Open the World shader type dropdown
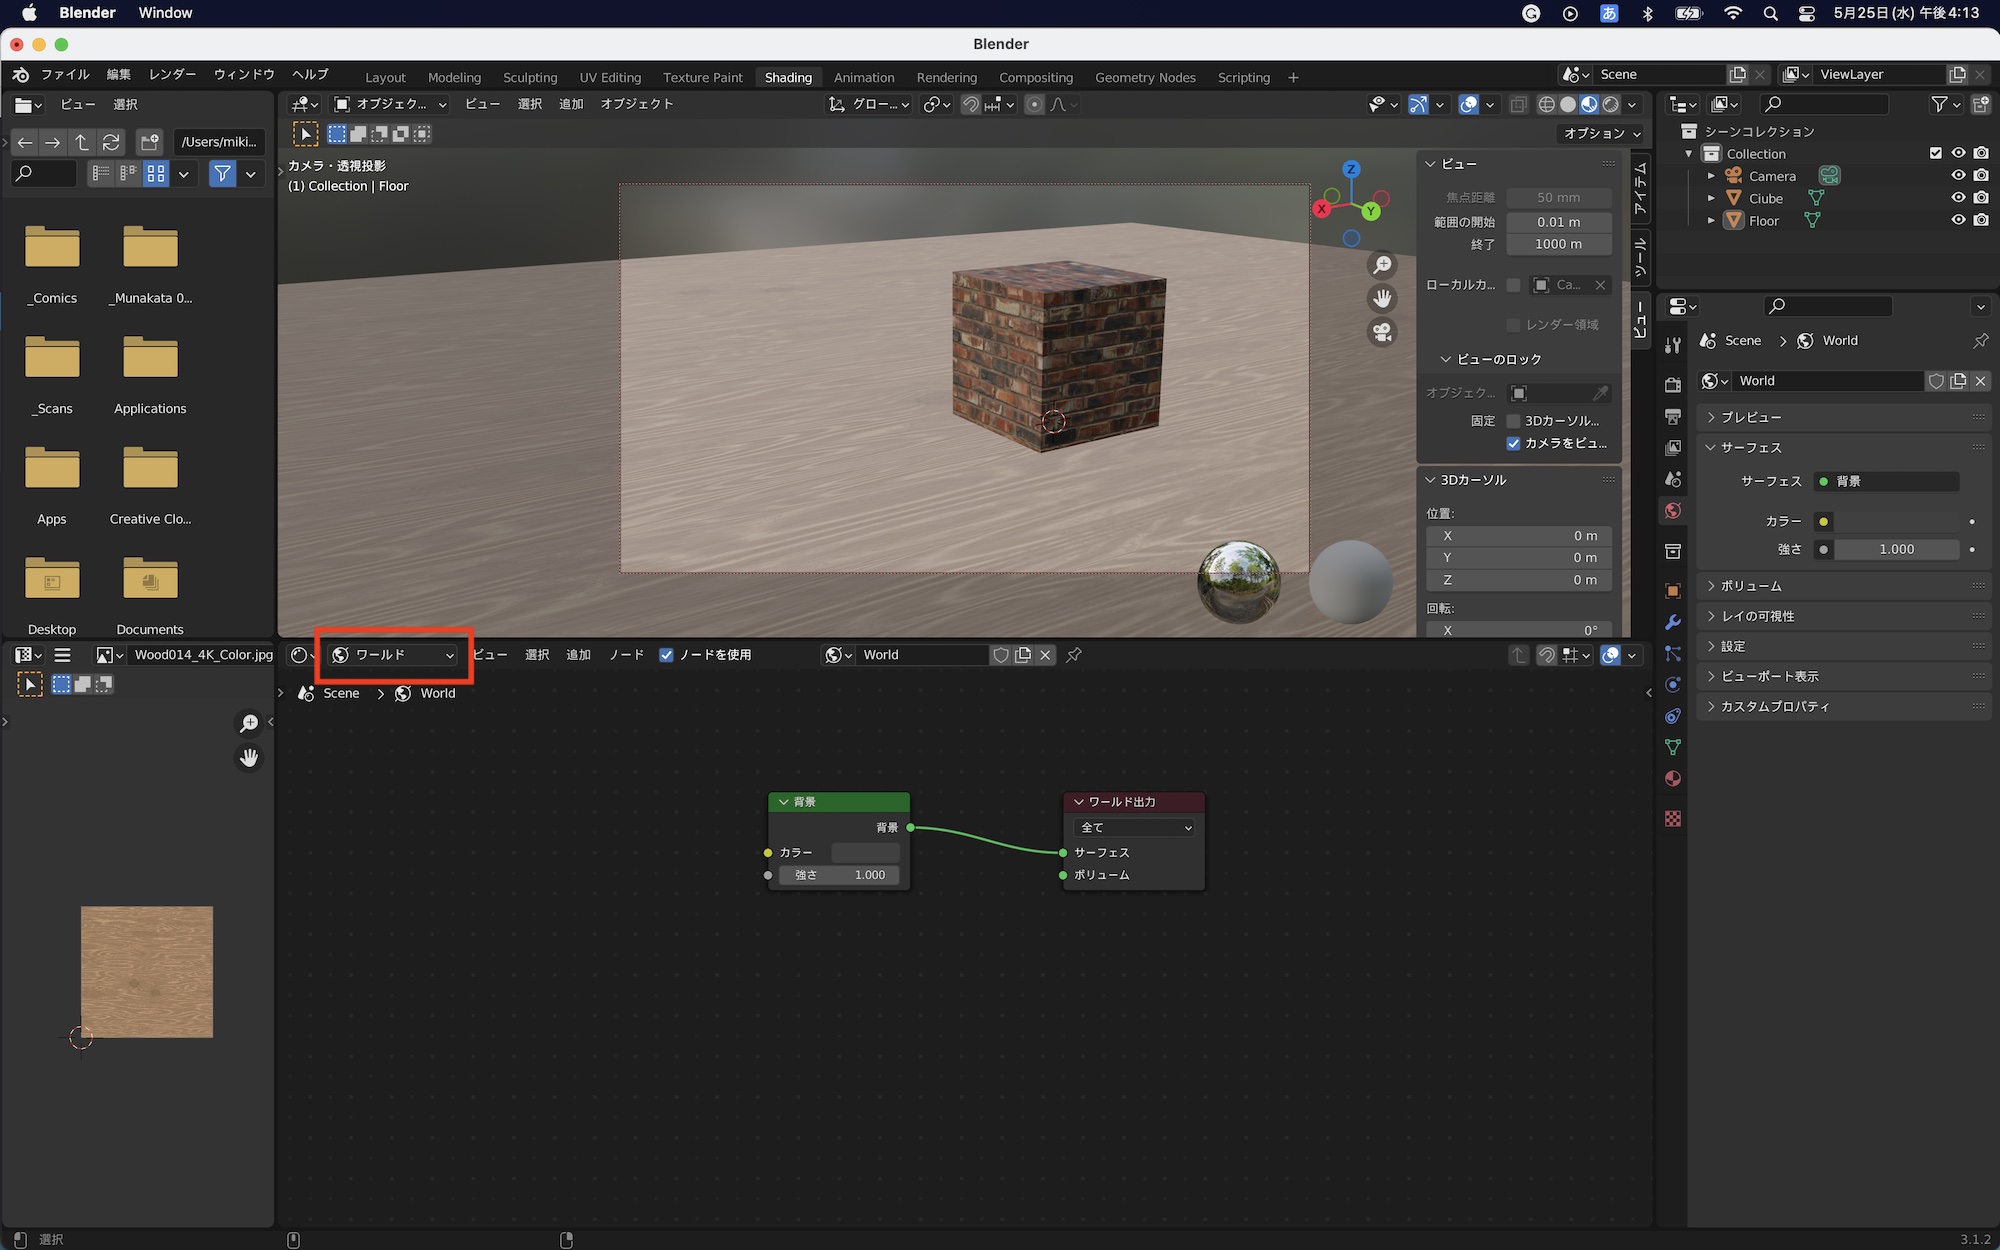 [394, 655]
